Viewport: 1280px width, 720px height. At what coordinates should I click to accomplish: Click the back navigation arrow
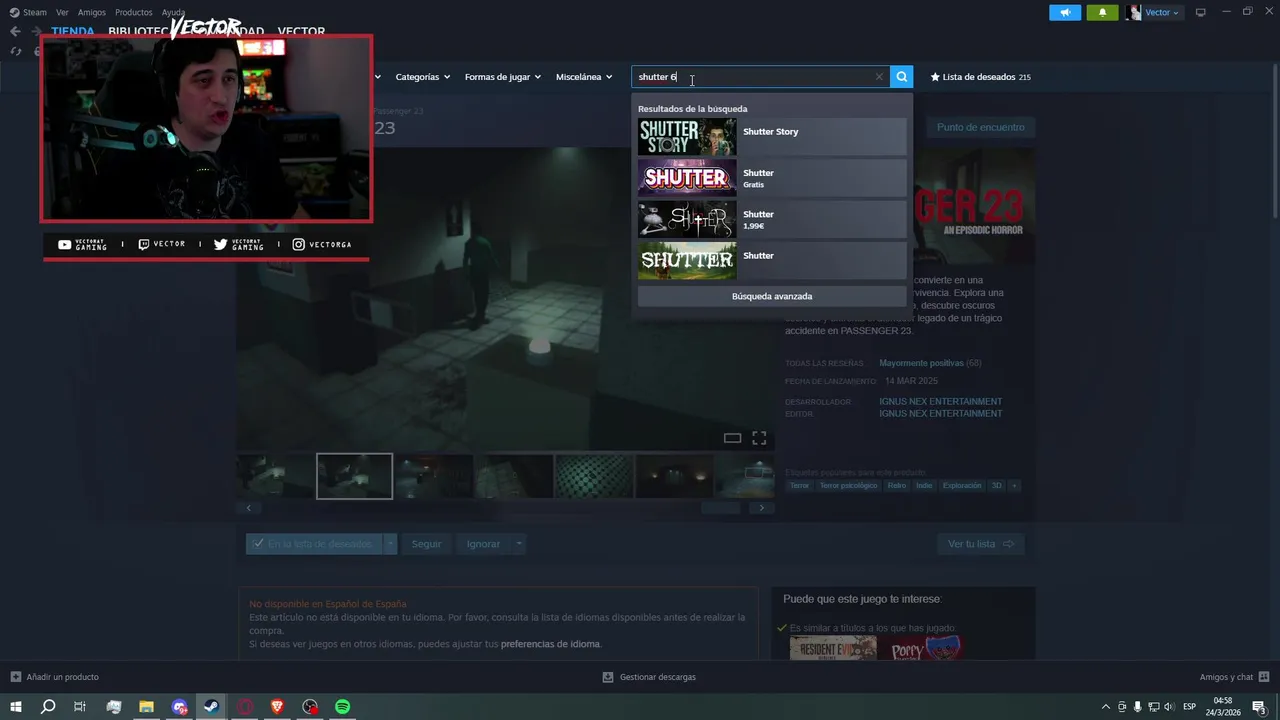15,31
